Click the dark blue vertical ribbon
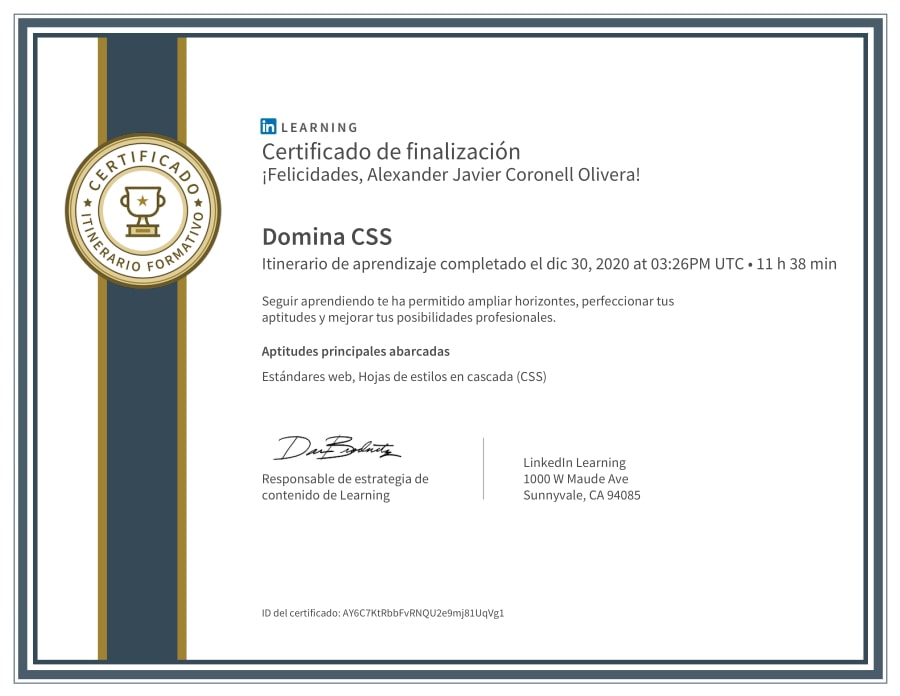This screenshot has width=900, height=696. coord(142,450)
